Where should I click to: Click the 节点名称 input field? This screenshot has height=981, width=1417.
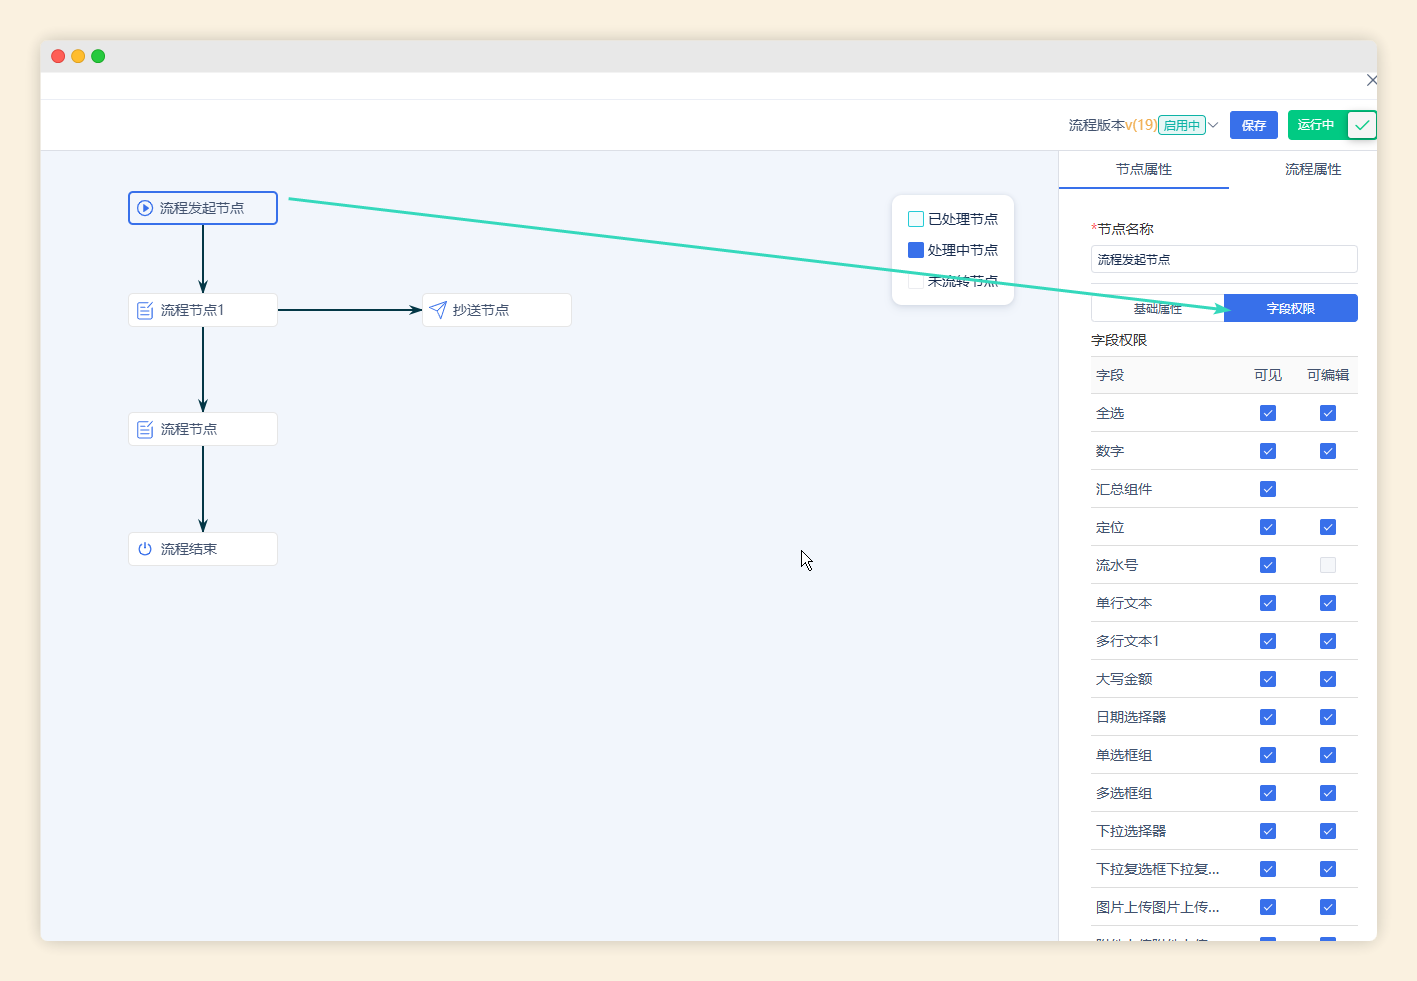point(1223,259)
